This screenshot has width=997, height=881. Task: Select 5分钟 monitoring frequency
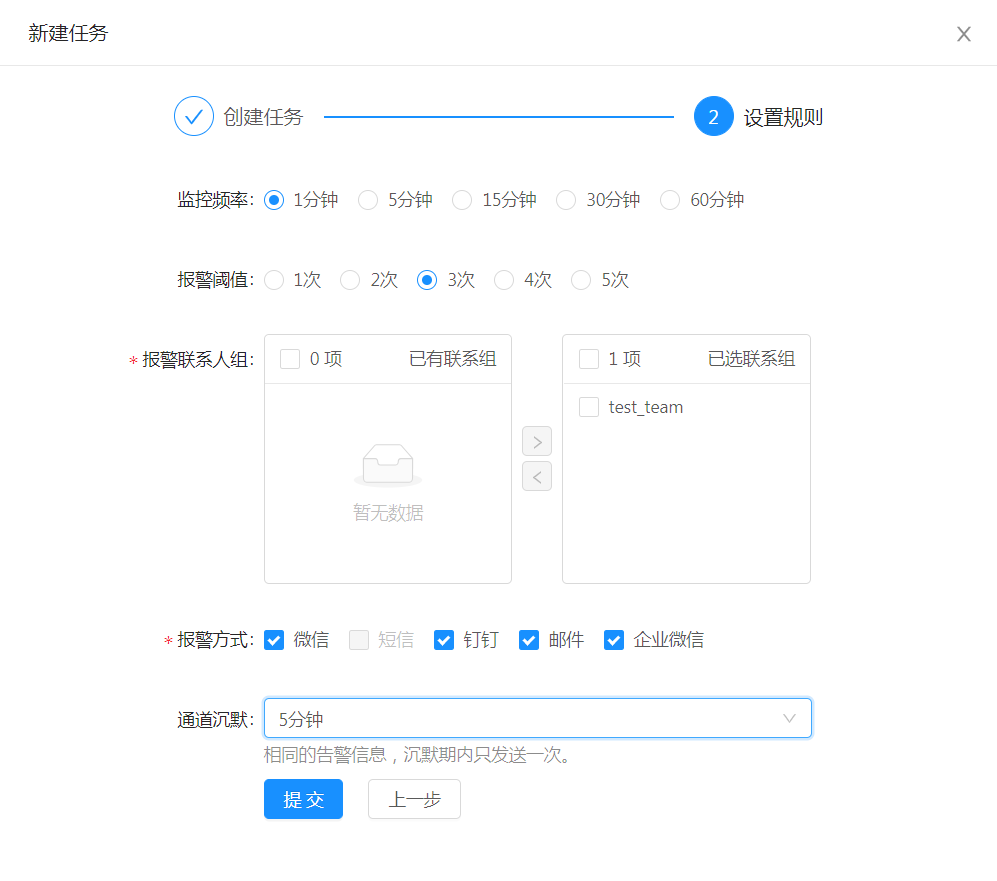coord(368,200)
